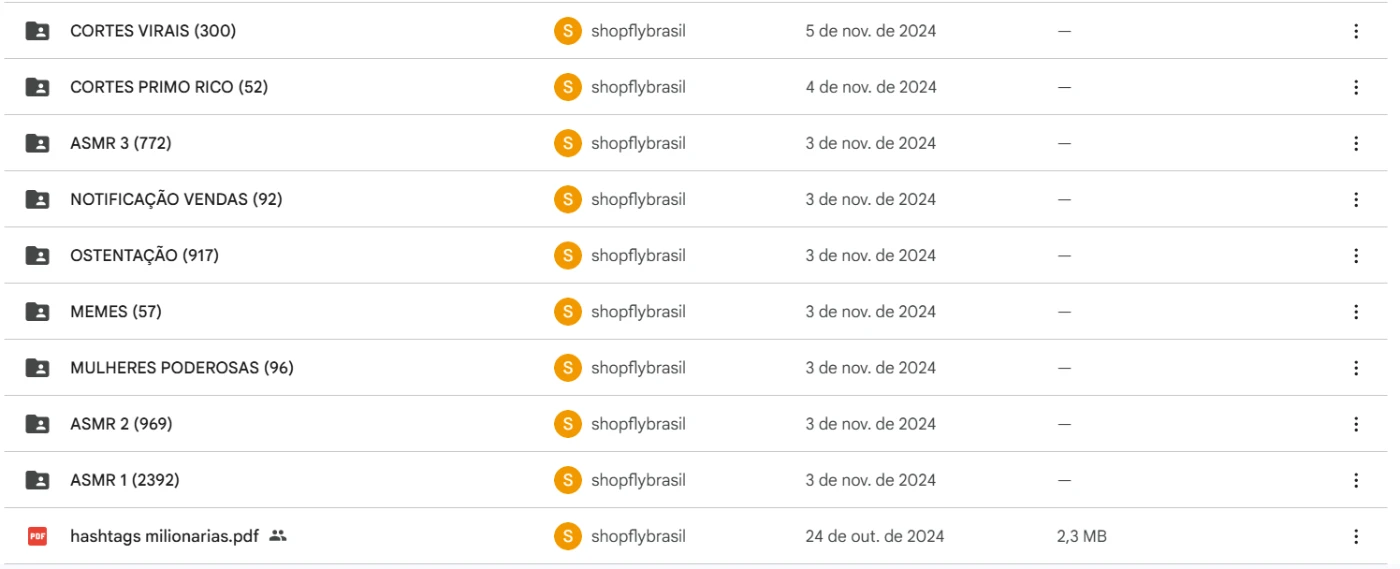
Task: Click owner name shopflybrasil in the OSTENTAÇÃO row
Action: point(638,255)
